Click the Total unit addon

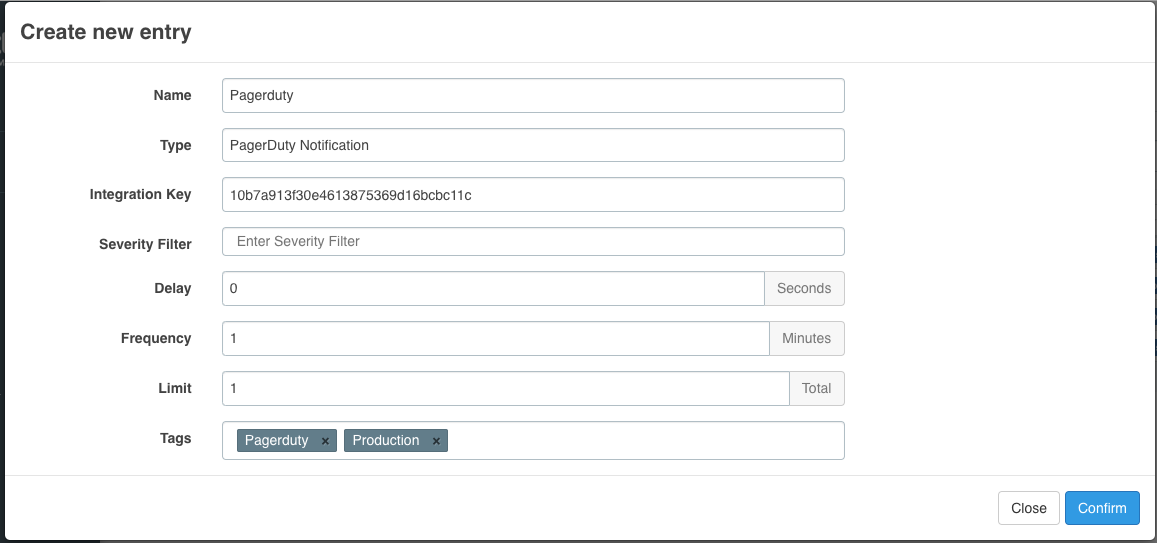point(816,388)
